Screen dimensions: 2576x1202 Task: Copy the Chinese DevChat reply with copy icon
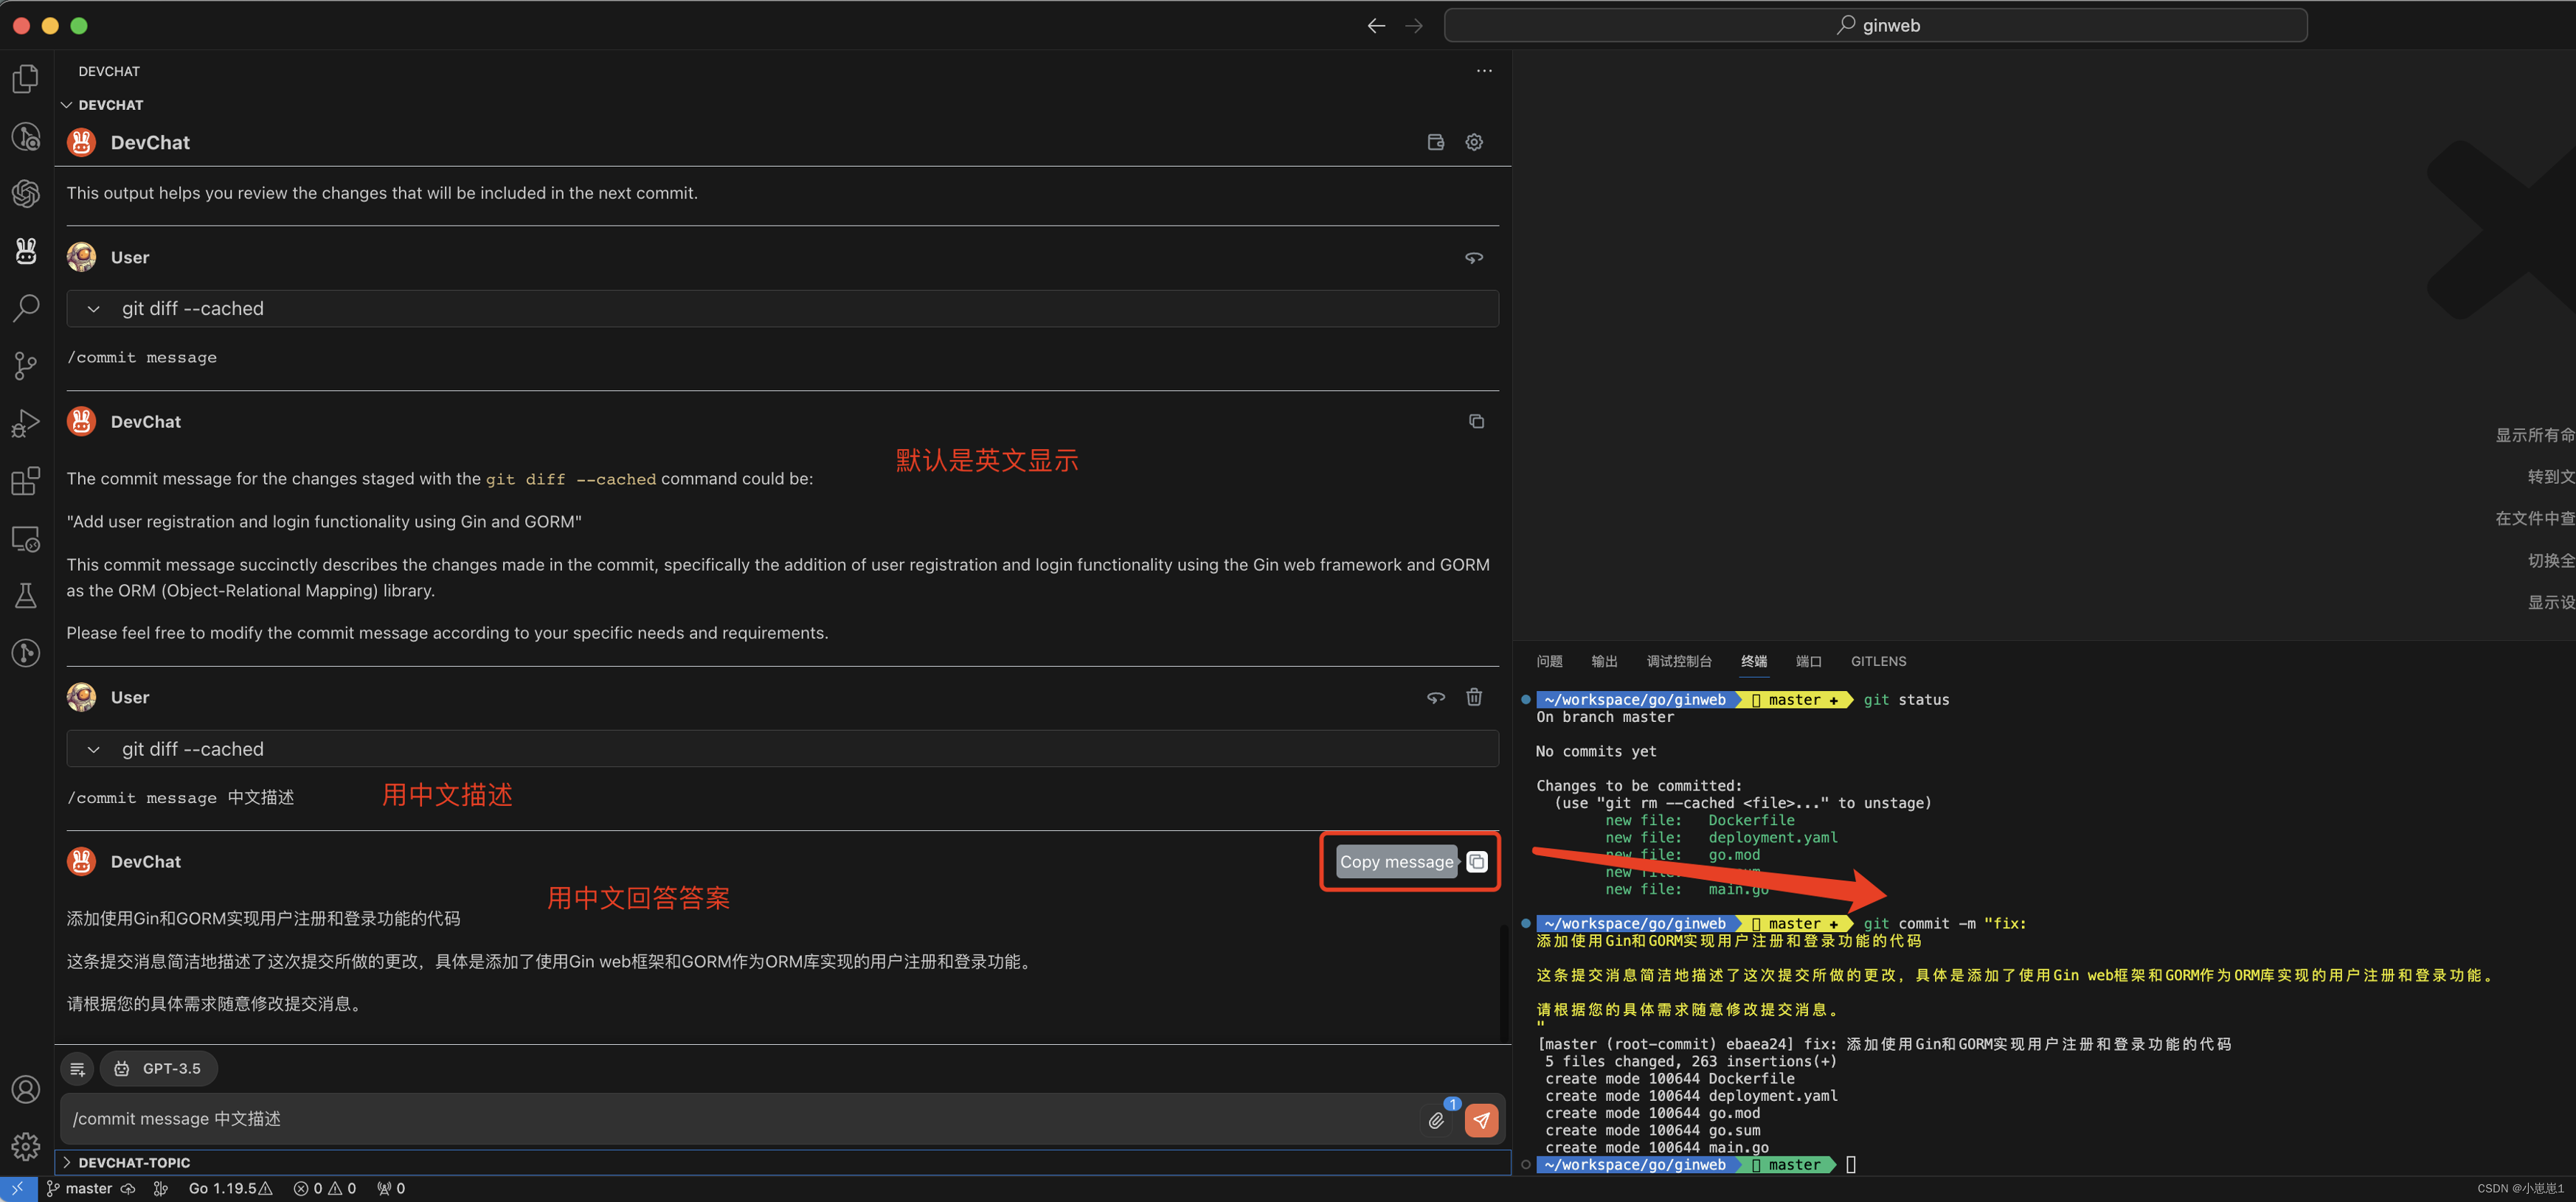pos(1476,862)
